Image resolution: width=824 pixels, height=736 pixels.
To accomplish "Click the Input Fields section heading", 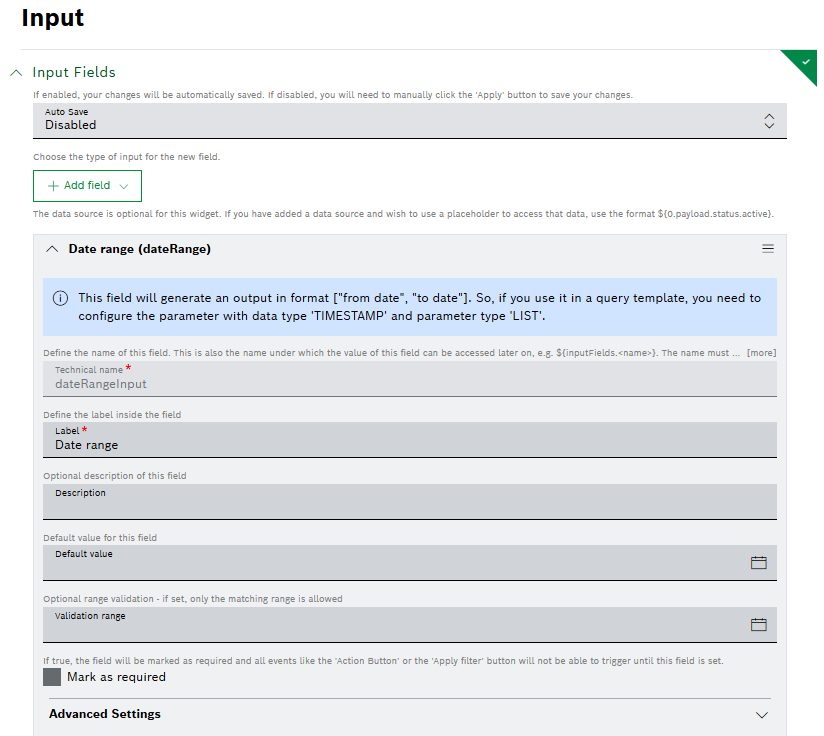I will pyautogui.click(x=74, y=73).
